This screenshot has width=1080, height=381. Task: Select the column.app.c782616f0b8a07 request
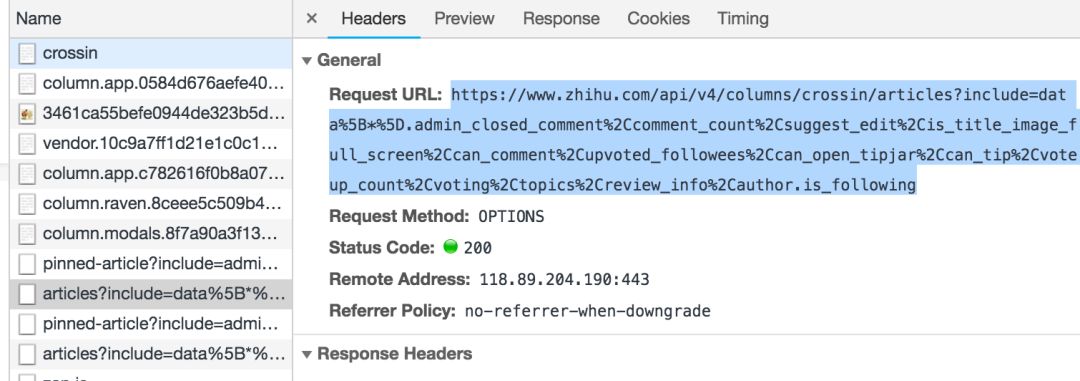pos(151,174)
